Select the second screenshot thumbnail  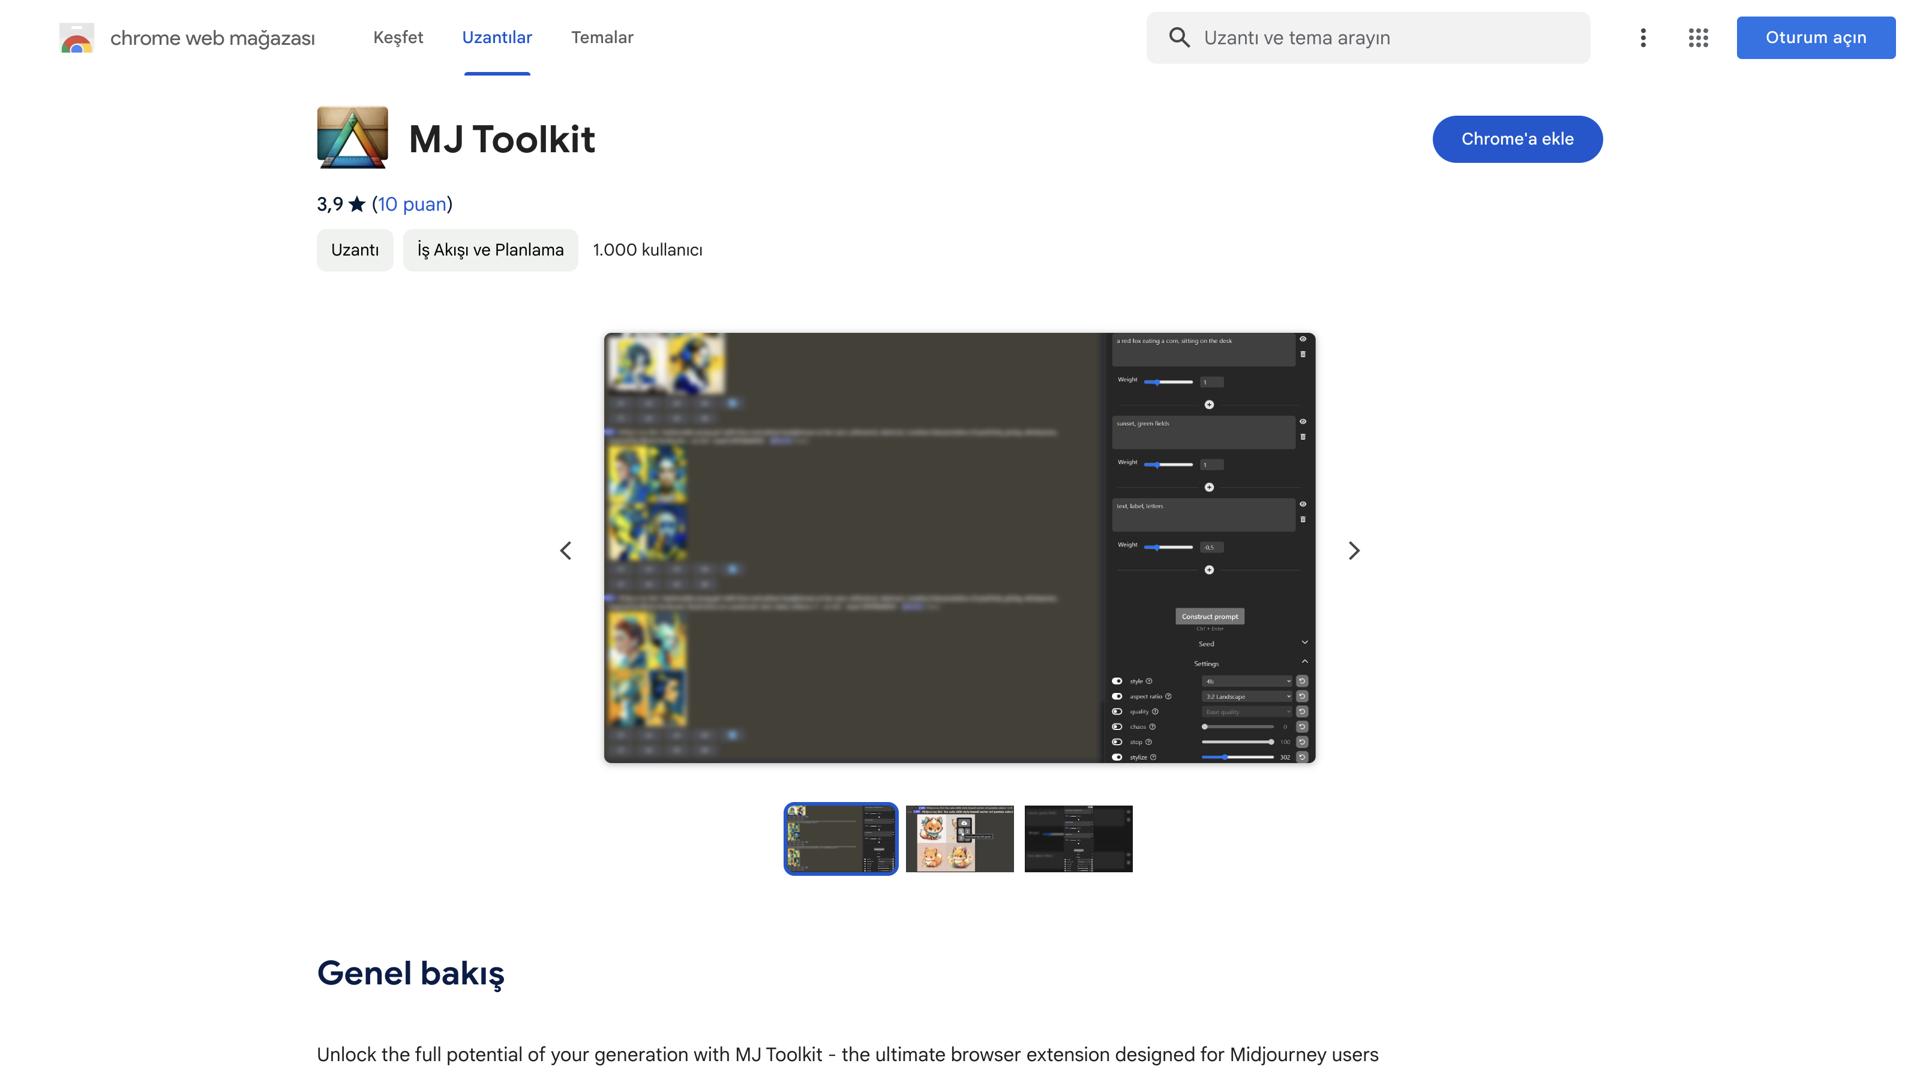click(x=959, y=838)
